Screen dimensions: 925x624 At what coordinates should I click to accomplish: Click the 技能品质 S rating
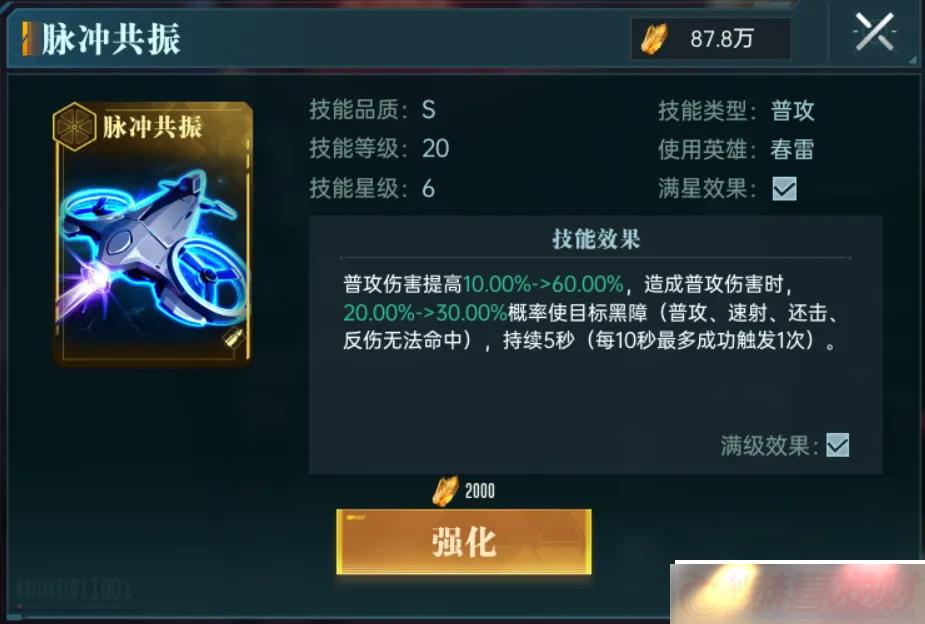point(429,110)
